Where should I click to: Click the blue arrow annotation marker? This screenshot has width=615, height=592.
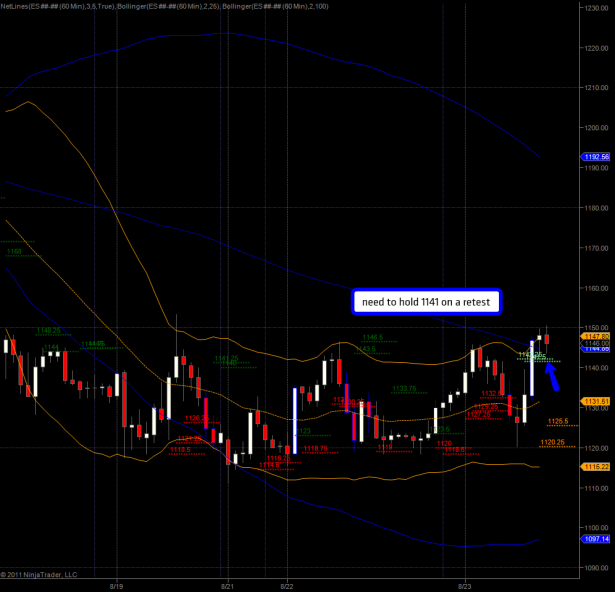[x=550, y=376]
